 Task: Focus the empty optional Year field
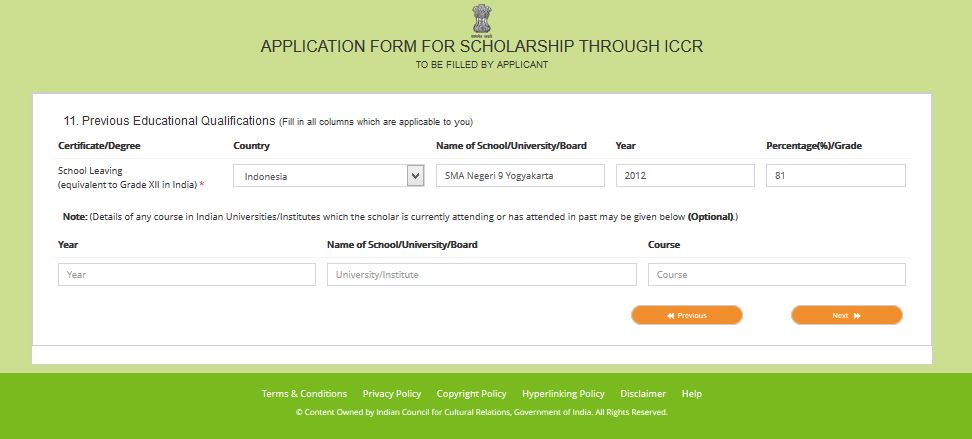(186, 274)
